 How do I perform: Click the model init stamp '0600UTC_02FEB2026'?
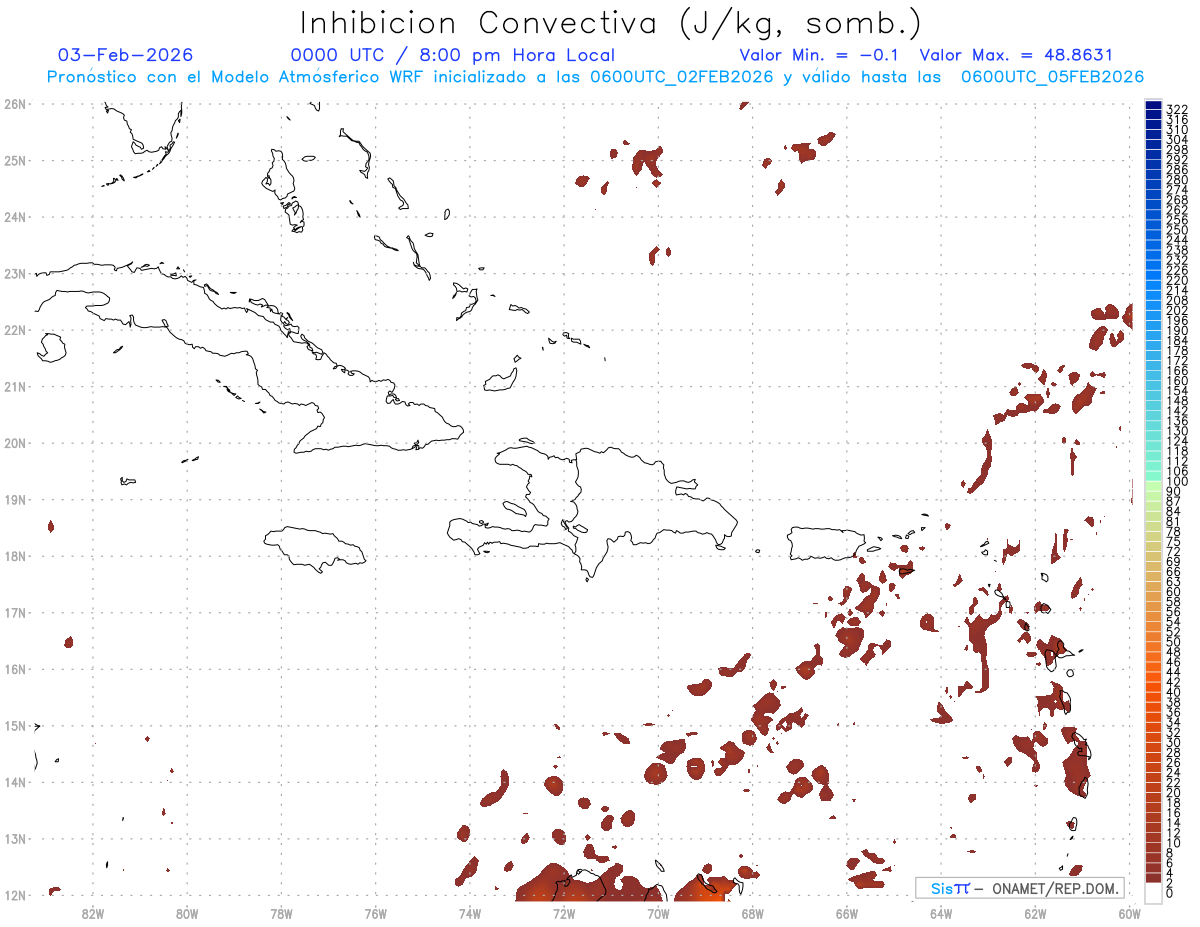[682, 77]
